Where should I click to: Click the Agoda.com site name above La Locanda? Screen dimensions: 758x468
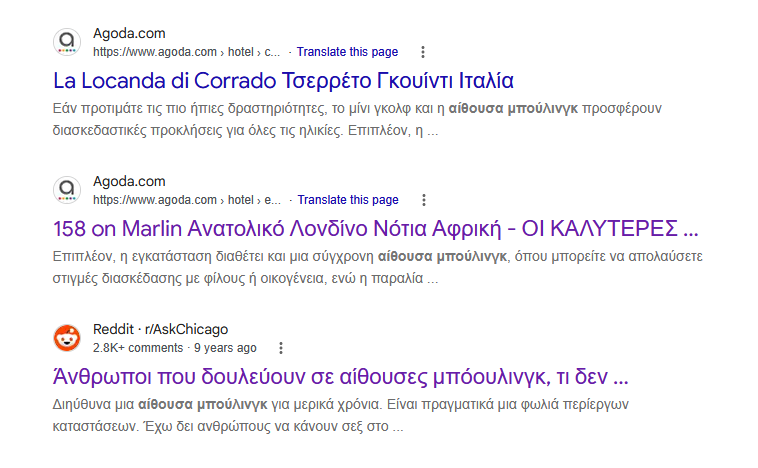tap(129, 33)
